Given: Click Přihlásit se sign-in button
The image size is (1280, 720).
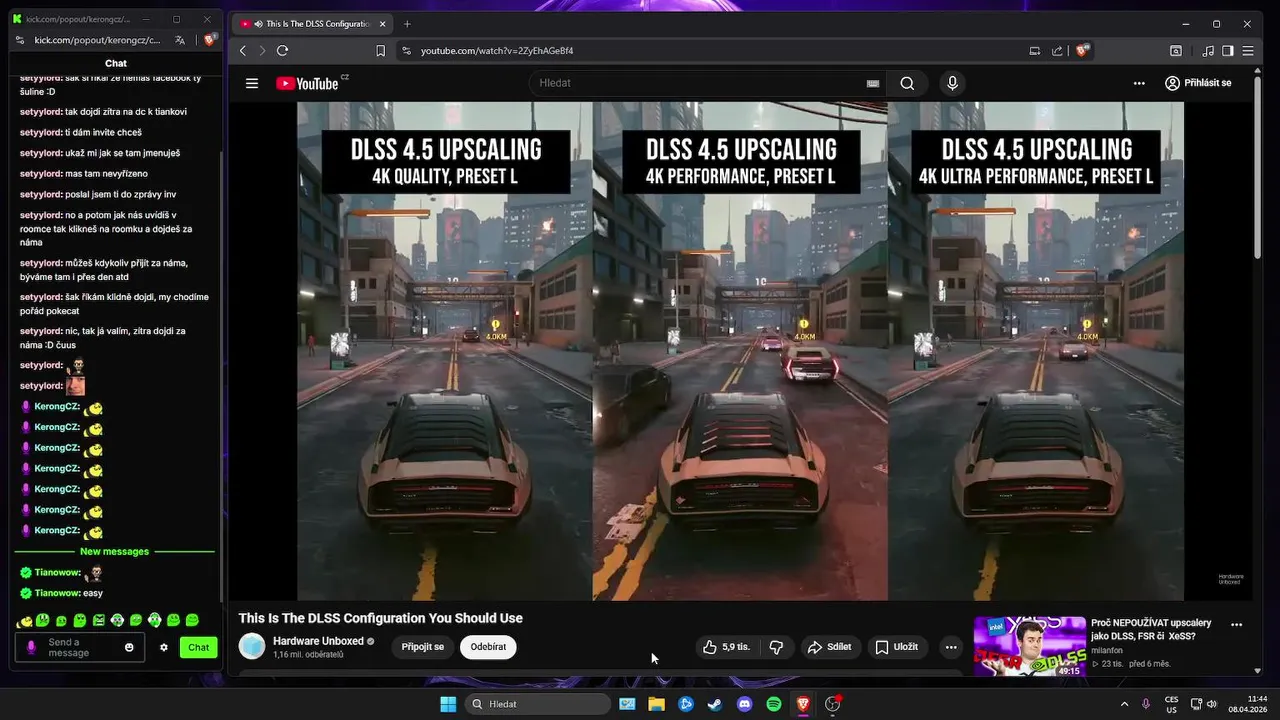Looking at the screenshot, I should (1198, 83).
